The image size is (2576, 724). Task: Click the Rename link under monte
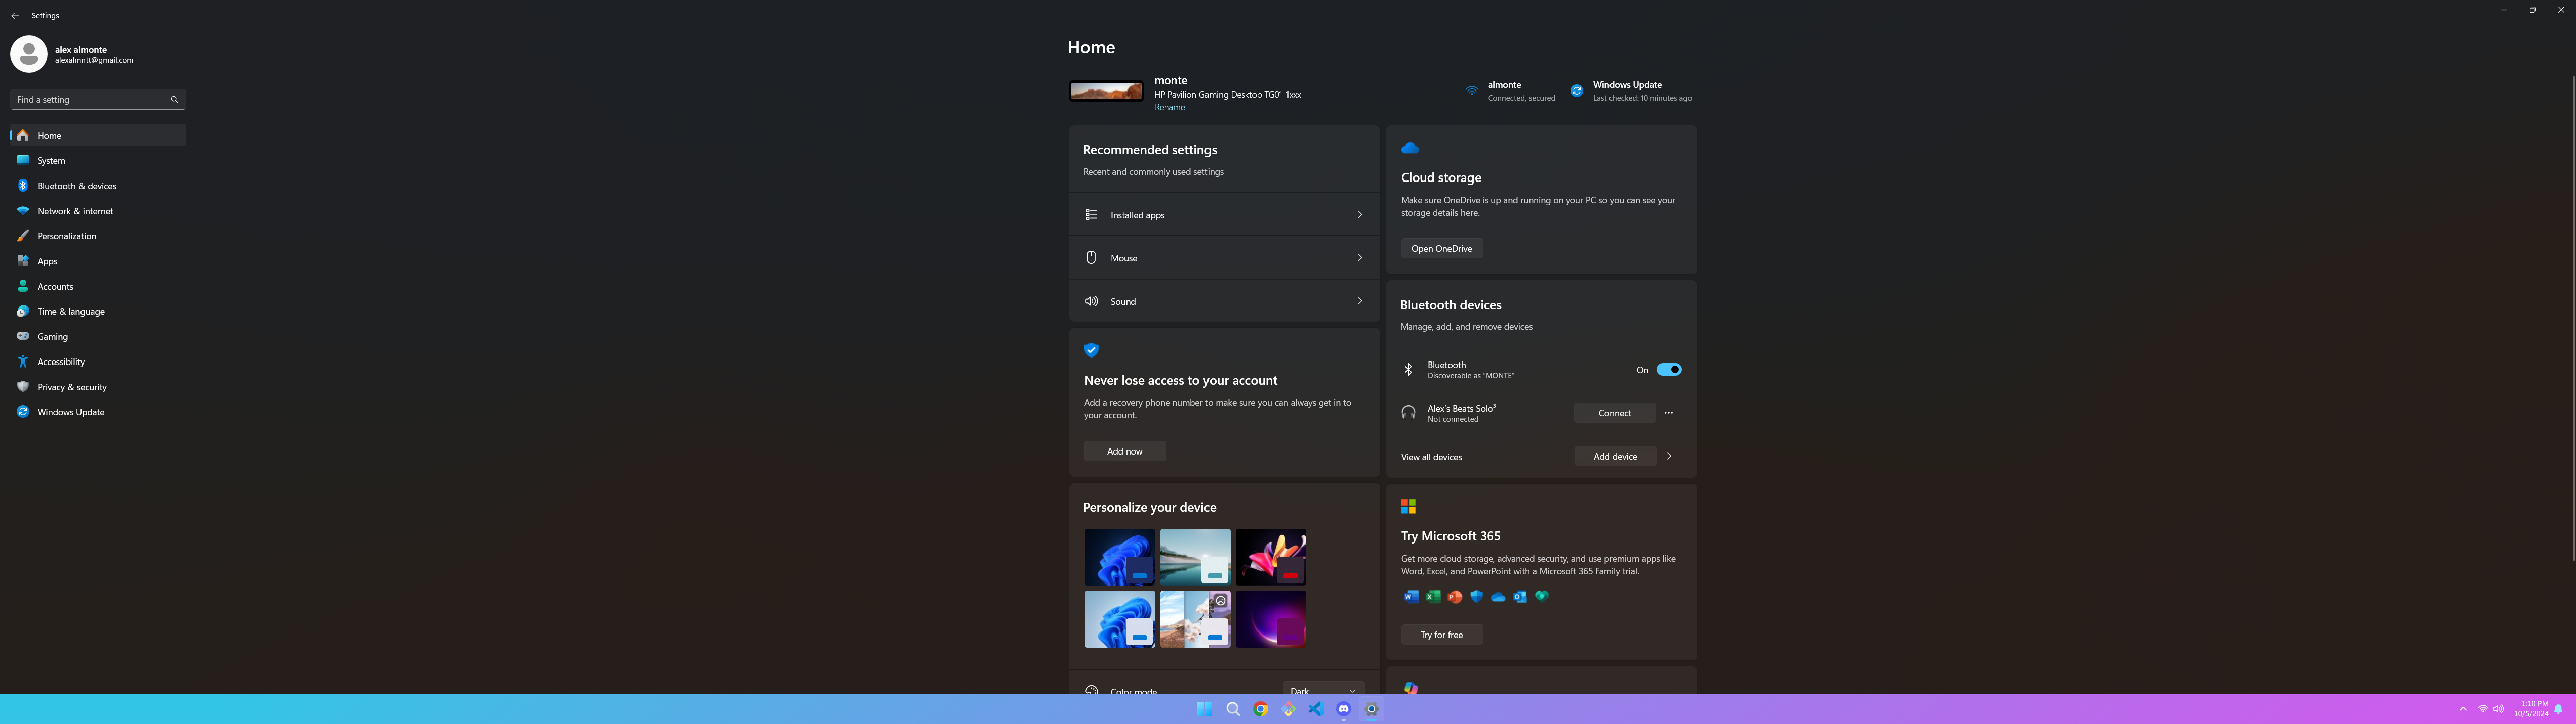point(1169,107)
